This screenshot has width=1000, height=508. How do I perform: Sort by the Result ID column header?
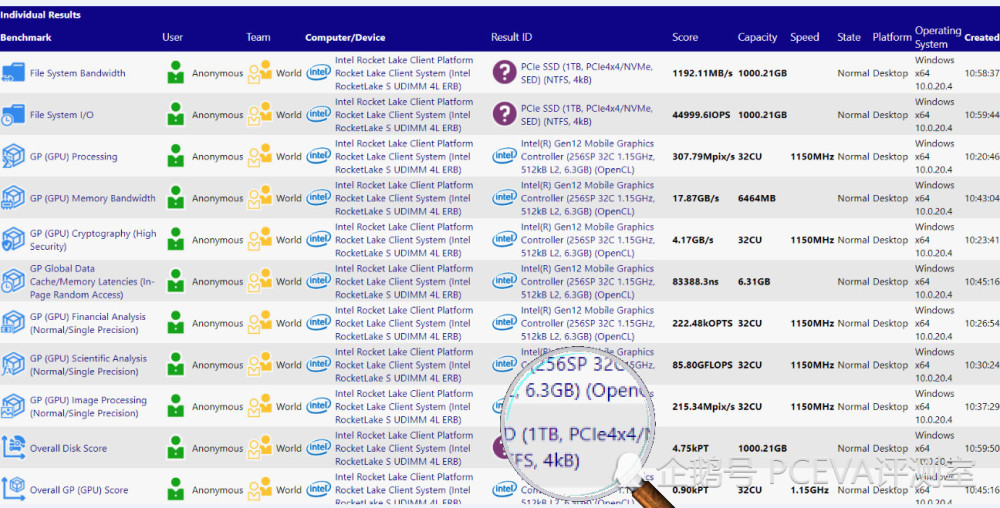coord(511,38)
